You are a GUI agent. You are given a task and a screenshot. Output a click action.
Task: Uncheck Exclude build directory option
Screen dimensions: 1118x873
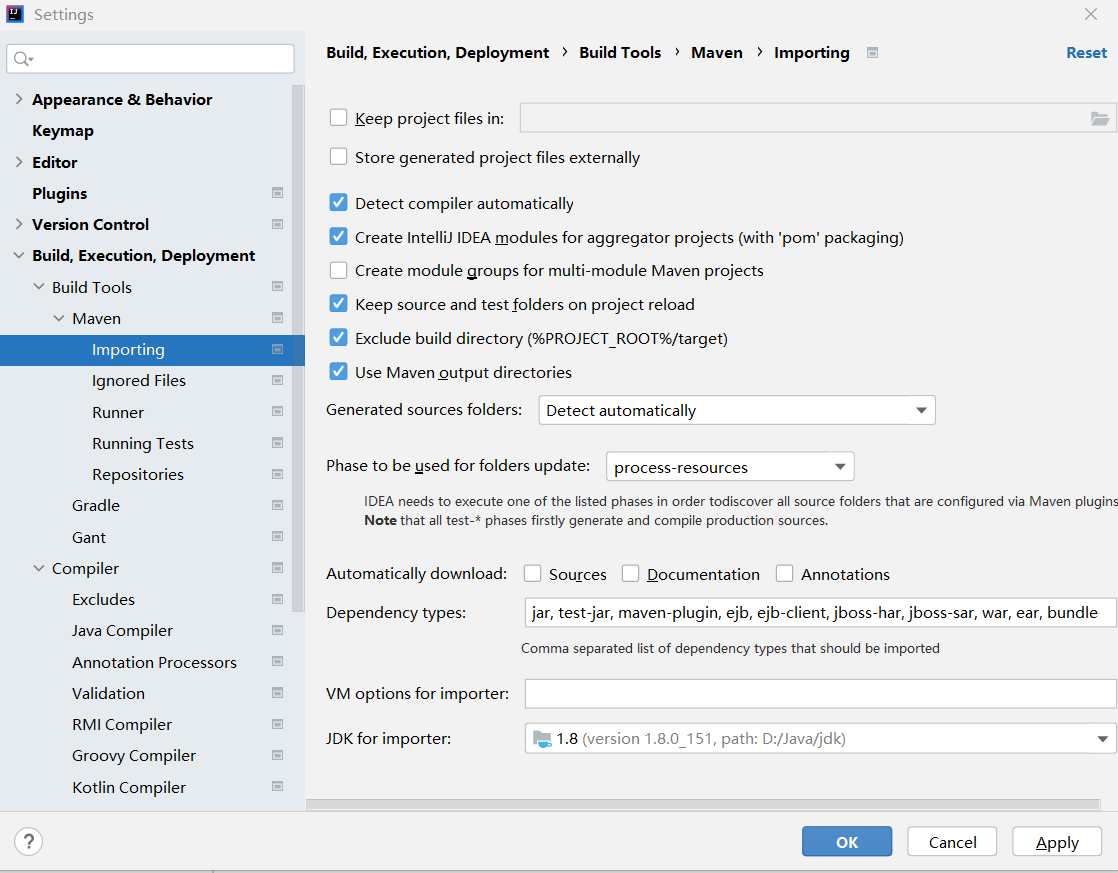[x=339, y=337]
